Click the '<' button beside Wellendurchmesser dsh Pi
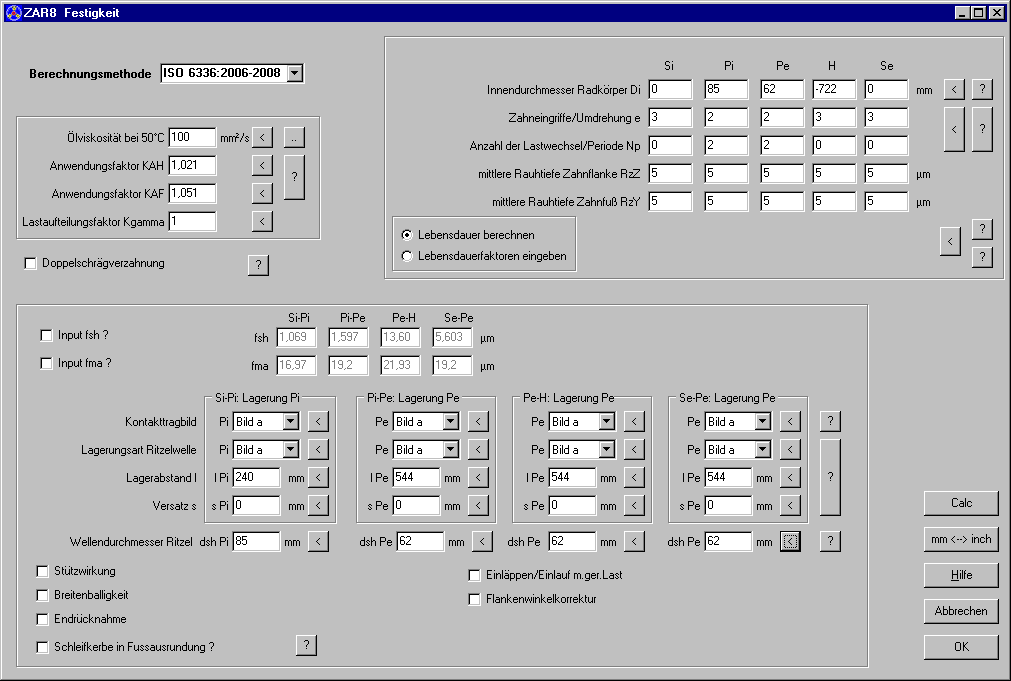Image resolution: width=1011 pixels, height=681 pixels. pos(318,542)
